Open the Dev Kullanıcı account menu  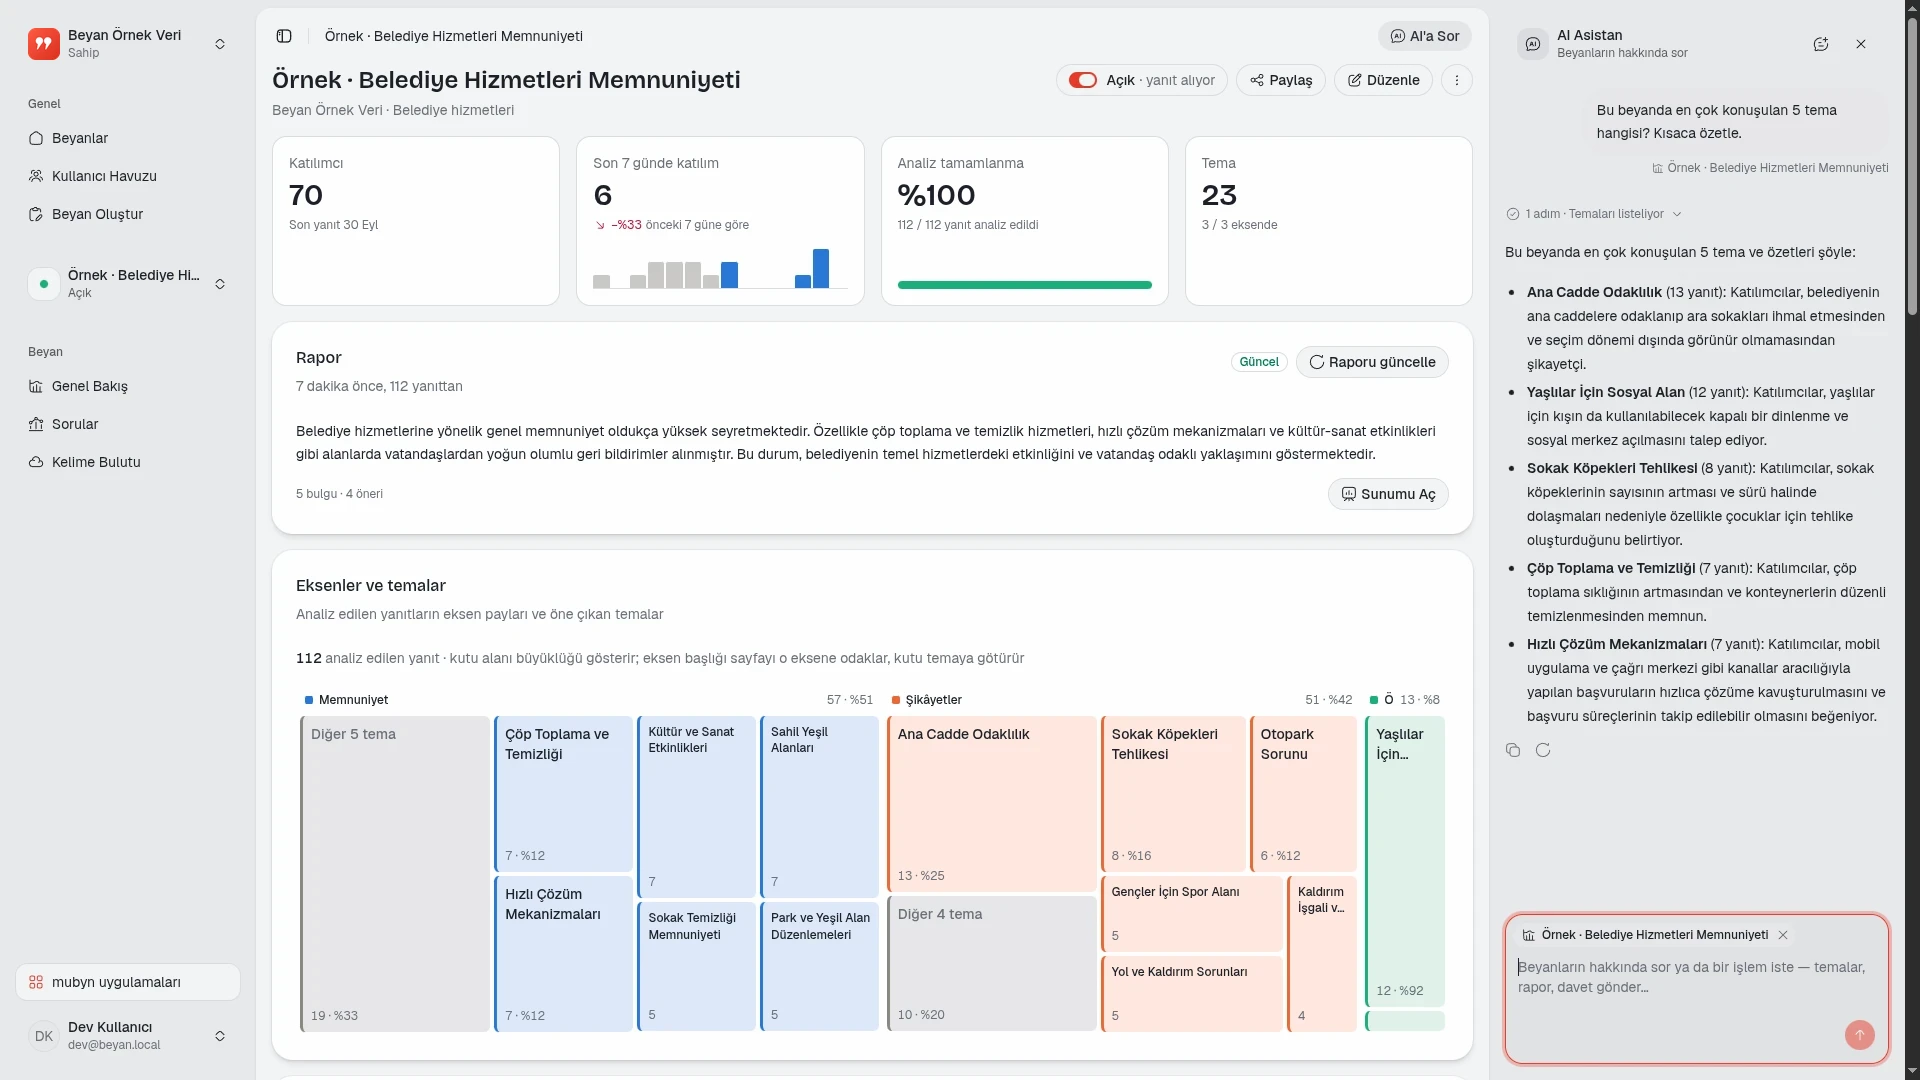[128, 1035]
